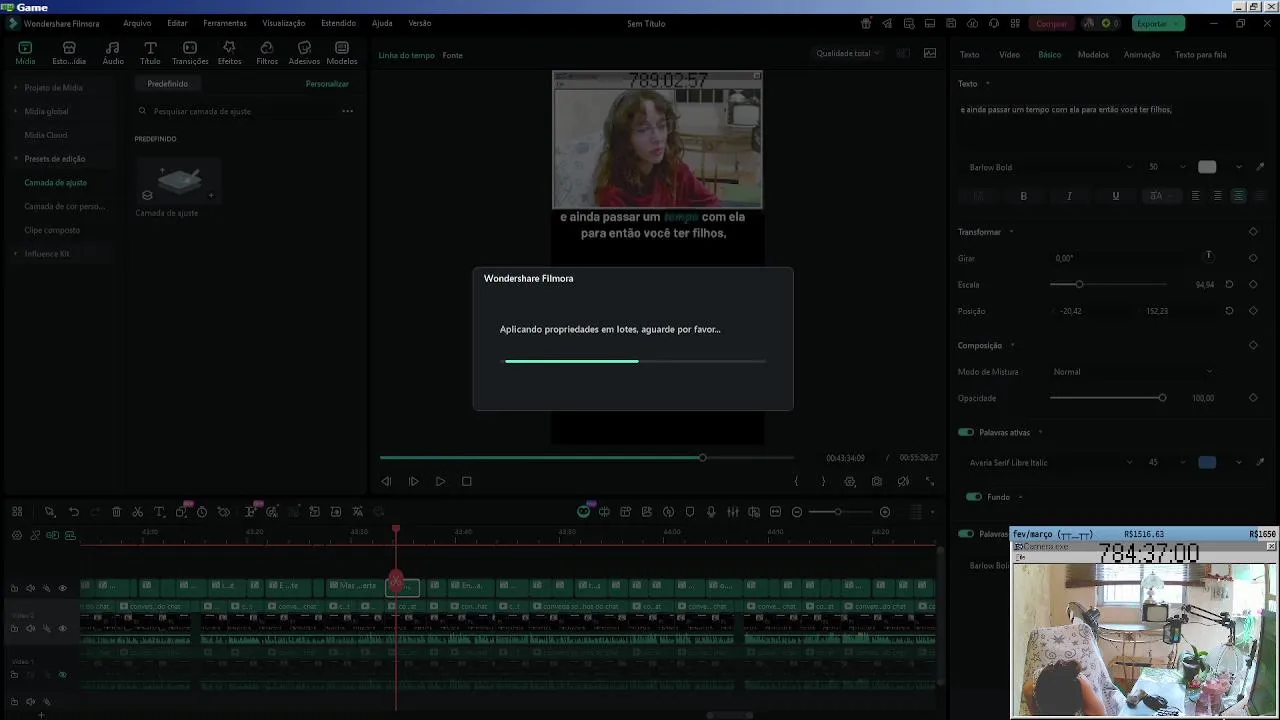Toggle the Palavras ativas switch
The width and height of the screenshot is (1280, 720).
pos(966,432)
